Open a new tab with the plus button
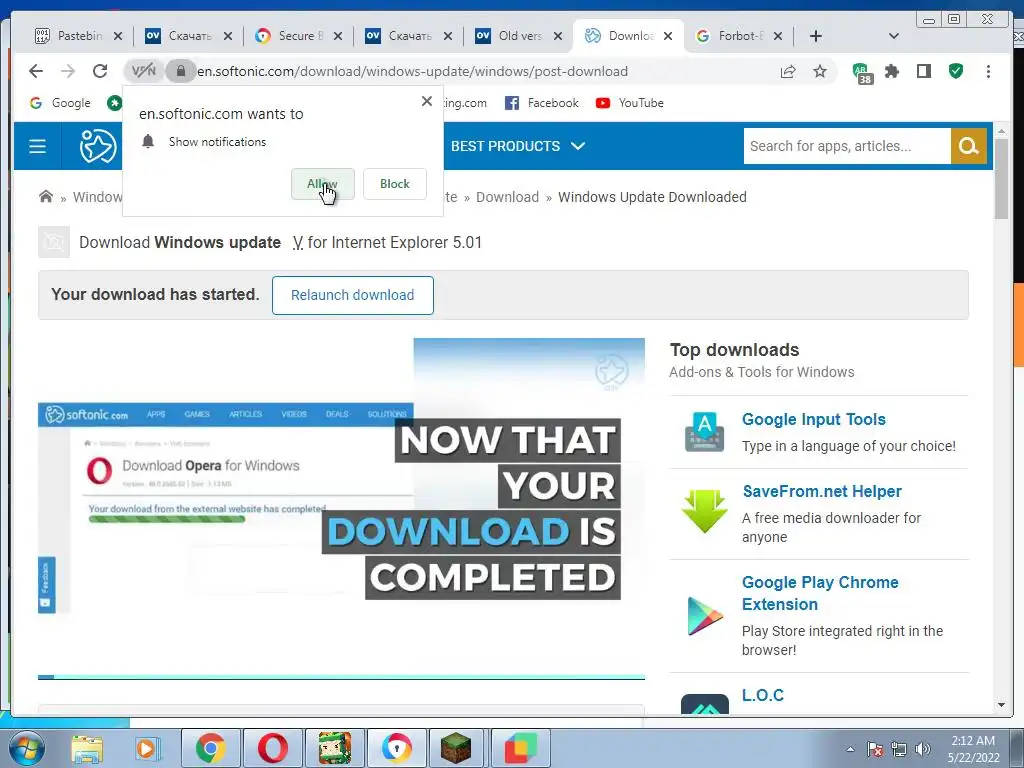Screen dimensions: 1024x768 [x=816, y=36]
